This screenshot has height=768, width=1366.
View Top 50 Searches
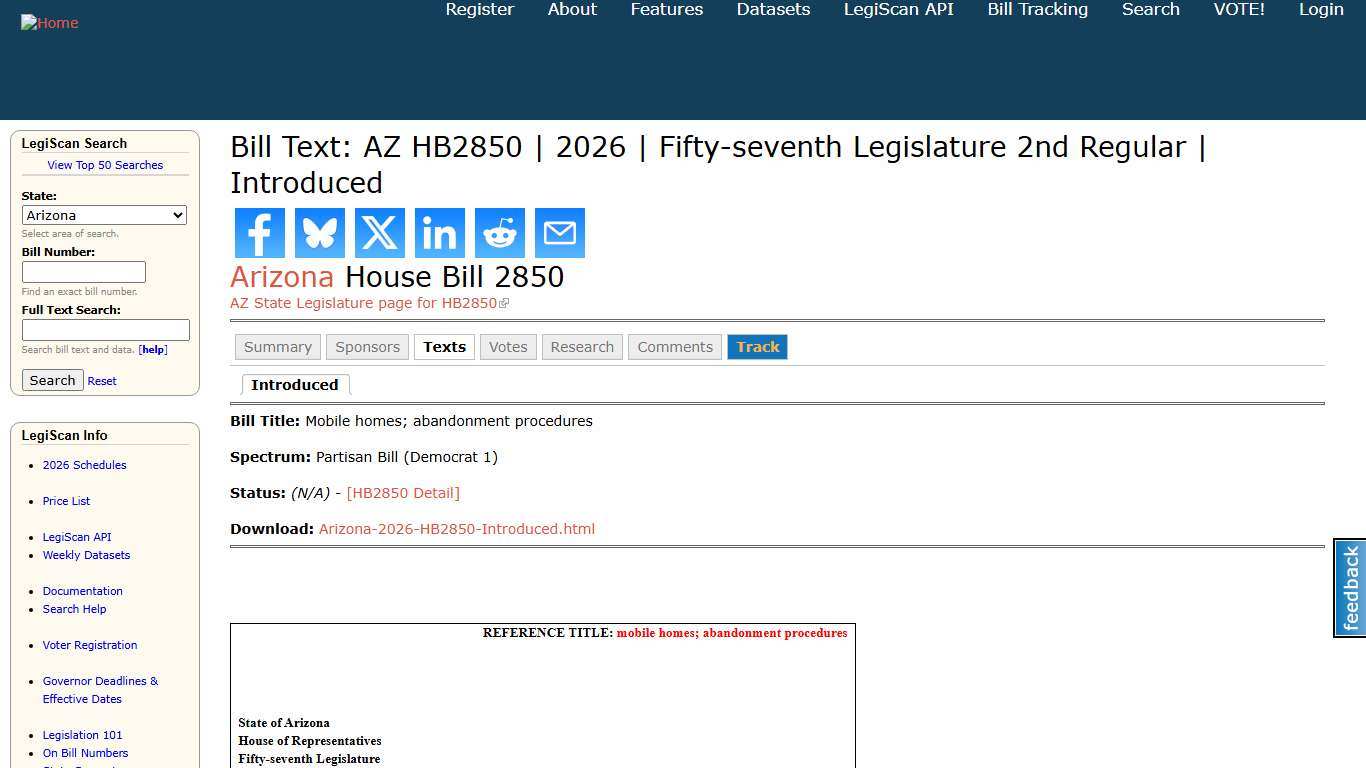pos(105,164)
